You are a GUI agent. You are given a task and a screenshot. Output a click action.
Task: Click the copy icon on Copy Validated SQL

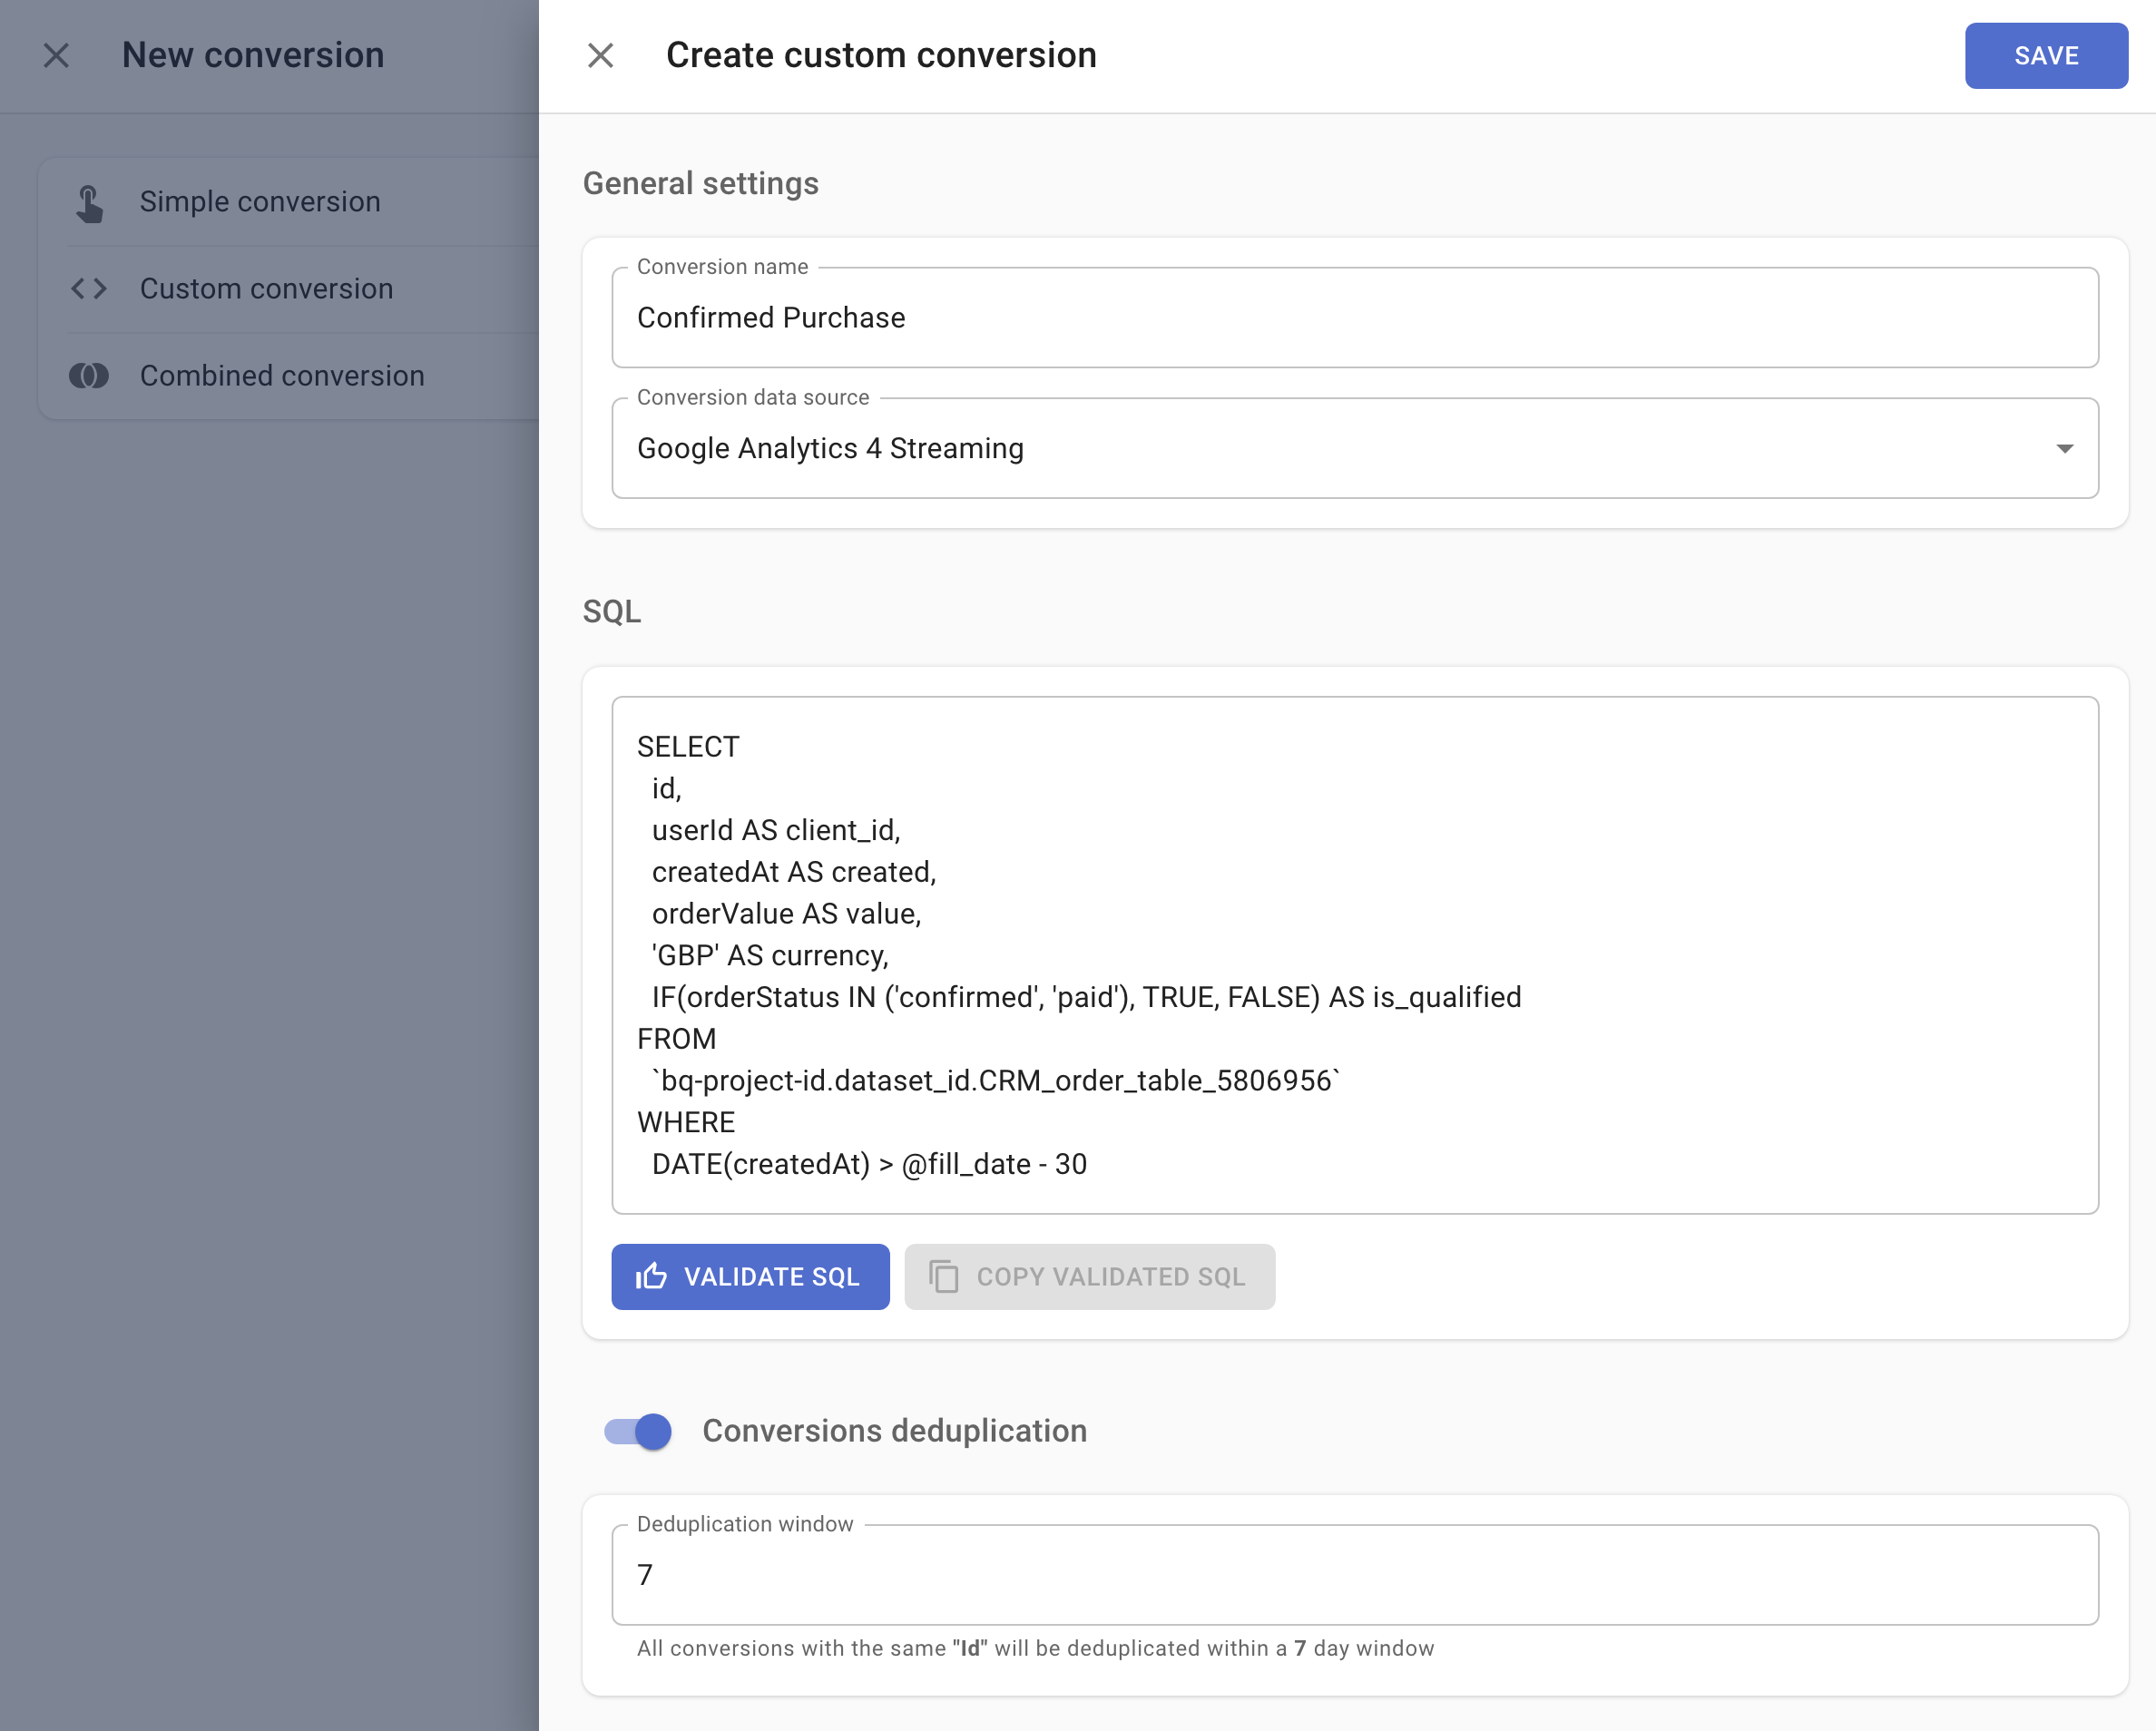coord(943,1276)
